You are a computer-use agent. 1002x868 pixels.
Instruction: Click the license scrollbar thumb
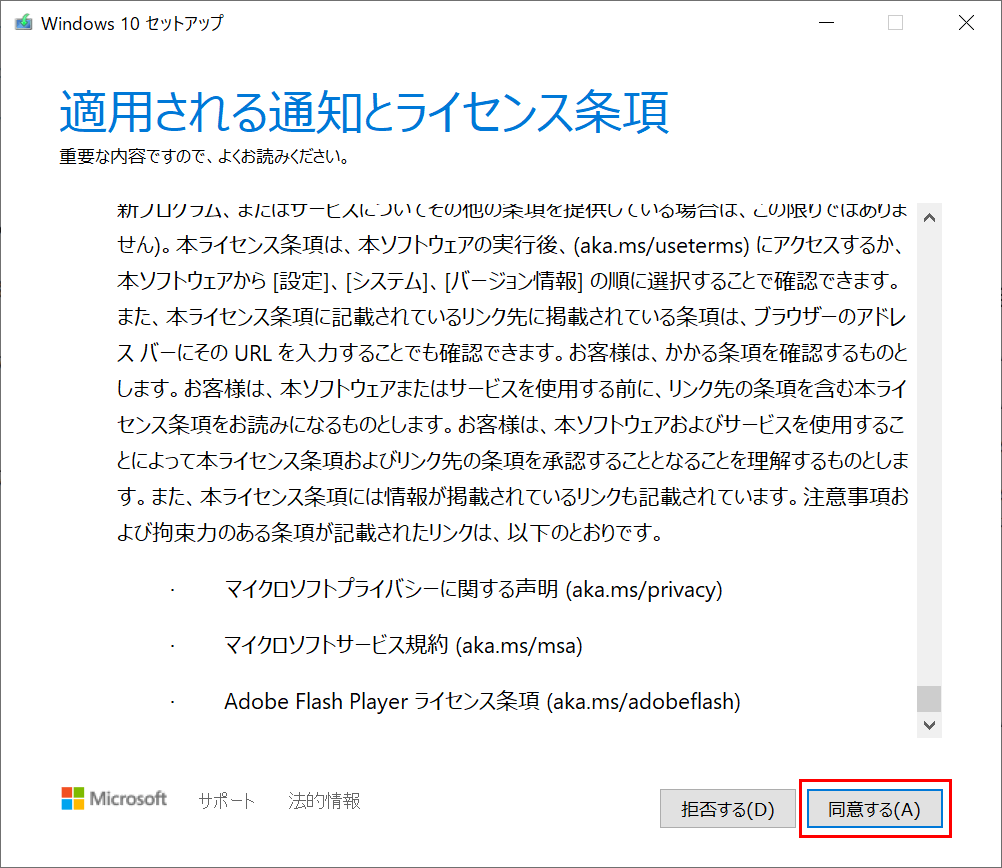pos(929,697)
